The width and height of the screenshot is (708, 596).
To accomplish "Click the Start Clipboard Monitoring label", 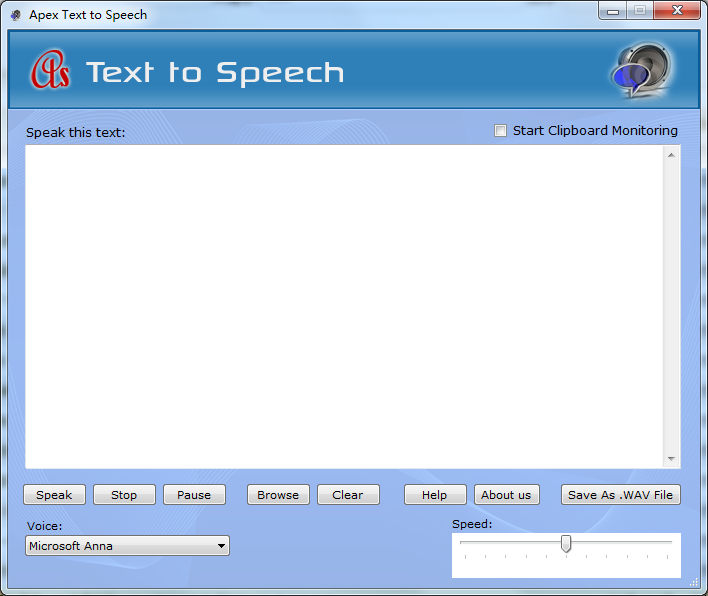I will click(x=595, y=130).
